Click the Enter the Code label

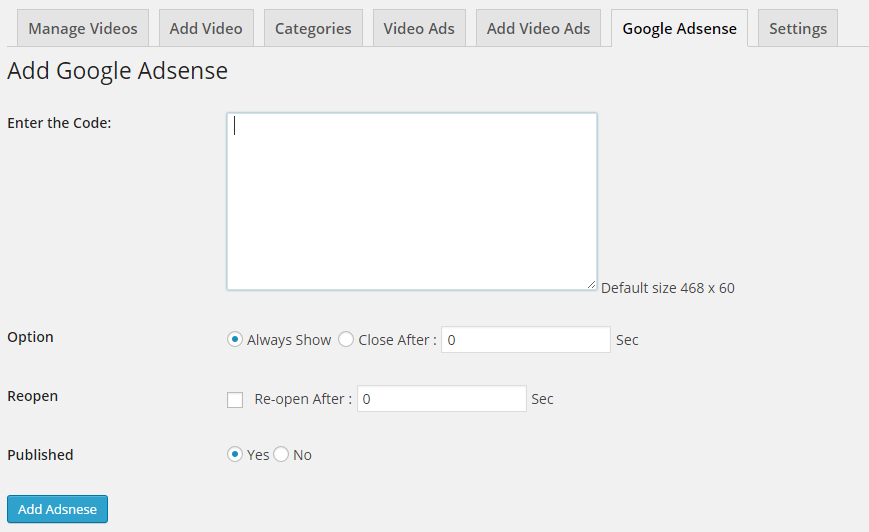point(59,123)
